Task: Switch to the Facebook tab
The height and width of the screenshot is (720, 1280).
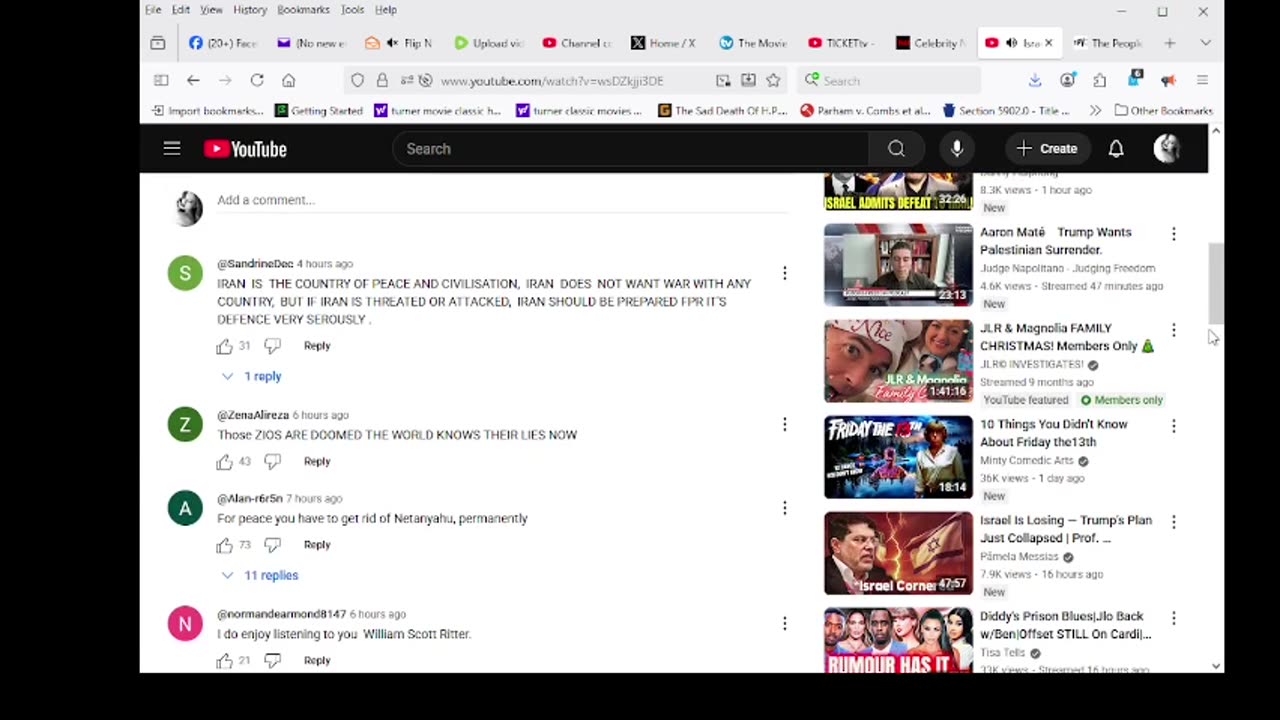Action: pos(223,43)
